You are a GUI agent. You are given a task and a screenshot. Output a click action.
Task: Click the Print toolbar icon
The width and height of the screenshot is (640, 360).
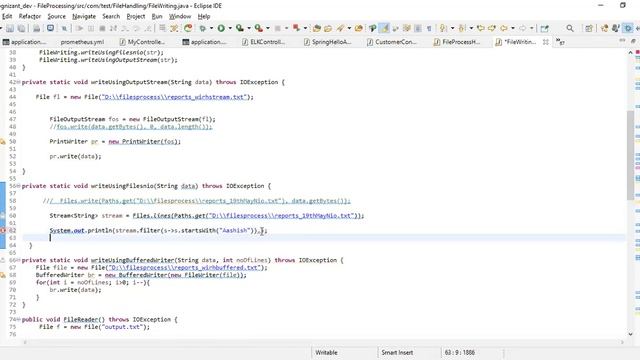[x=36, y=28]
